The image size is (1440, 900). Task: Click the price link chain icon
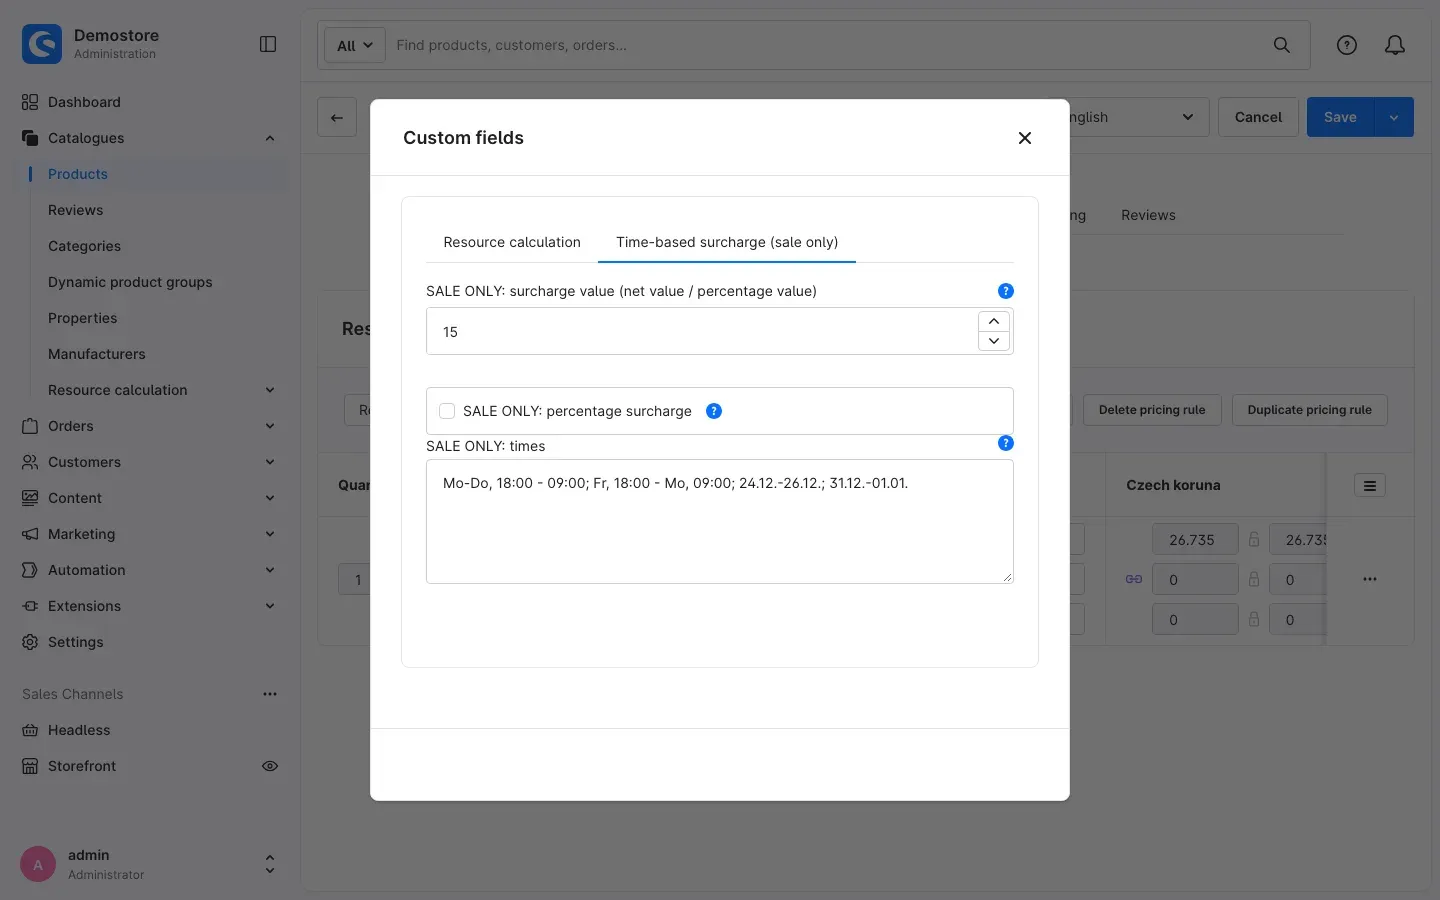point(1134,579)
